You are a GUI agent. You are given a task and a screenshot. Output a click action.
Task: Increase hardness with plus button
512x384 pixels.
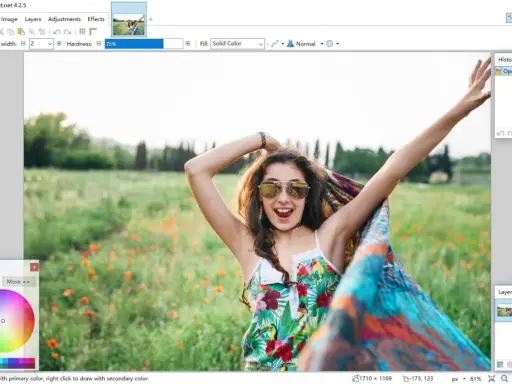(x=188, y=44)
